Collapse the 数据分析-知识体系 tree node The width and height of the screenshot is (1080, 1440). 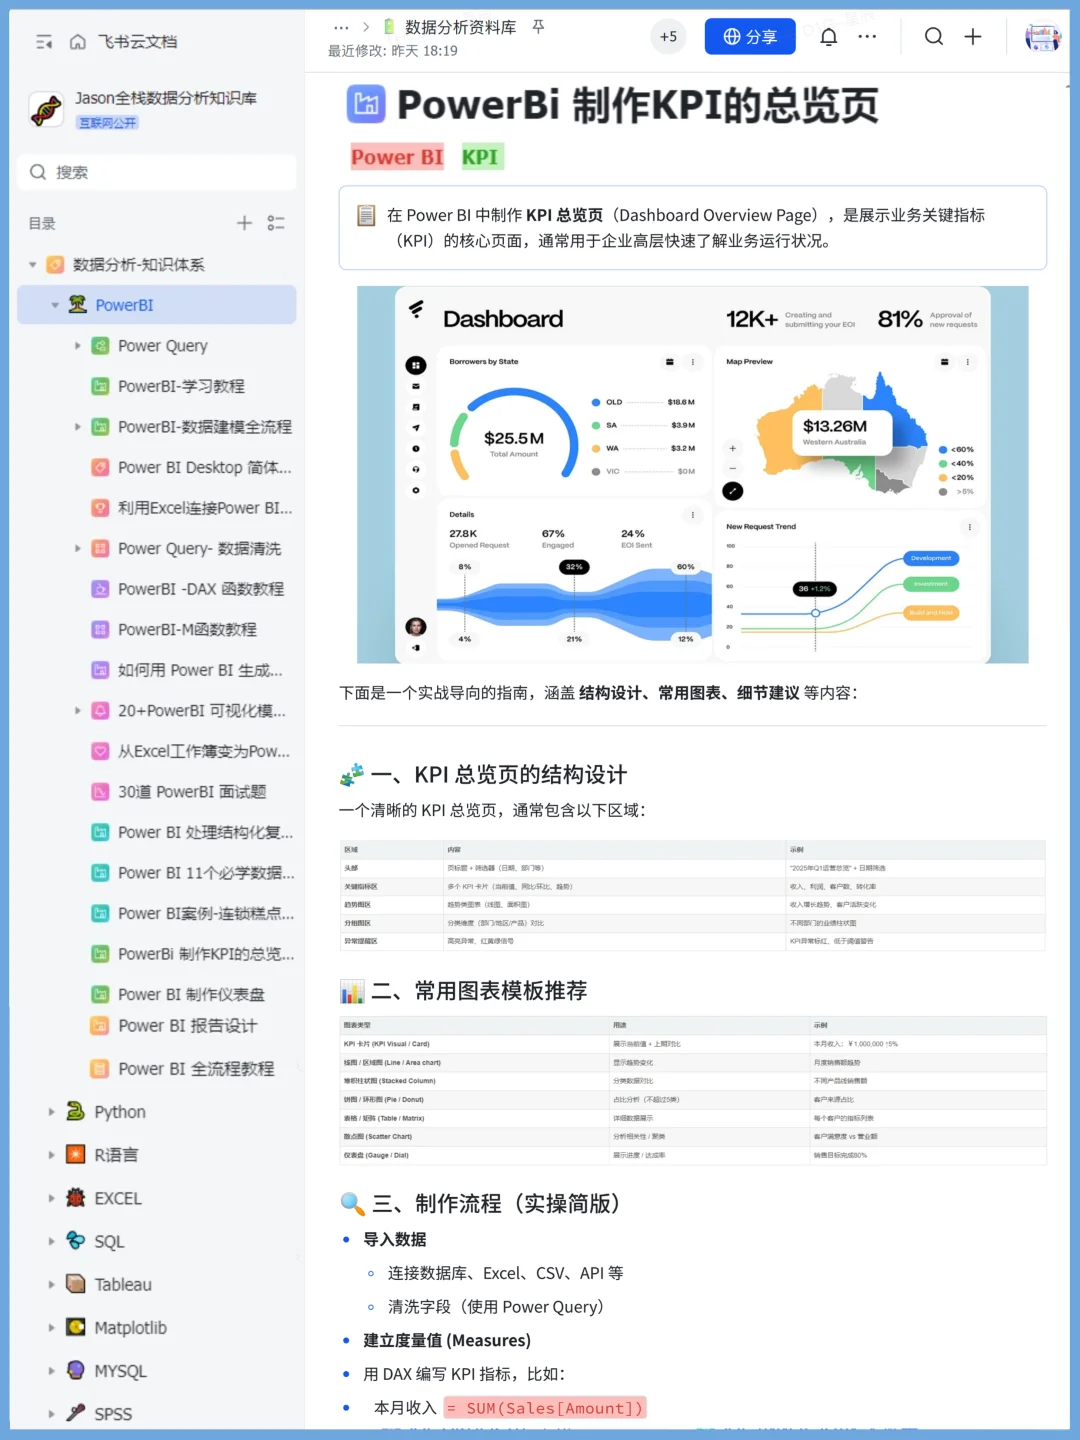point(33,265)
